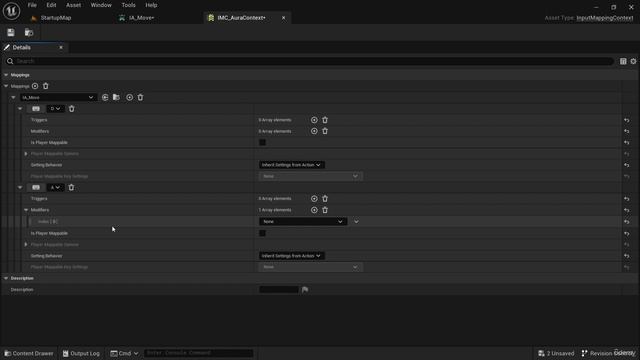Open the File menu
The height and width of the screenshot is (360, 640).
(x=32, y=5)
